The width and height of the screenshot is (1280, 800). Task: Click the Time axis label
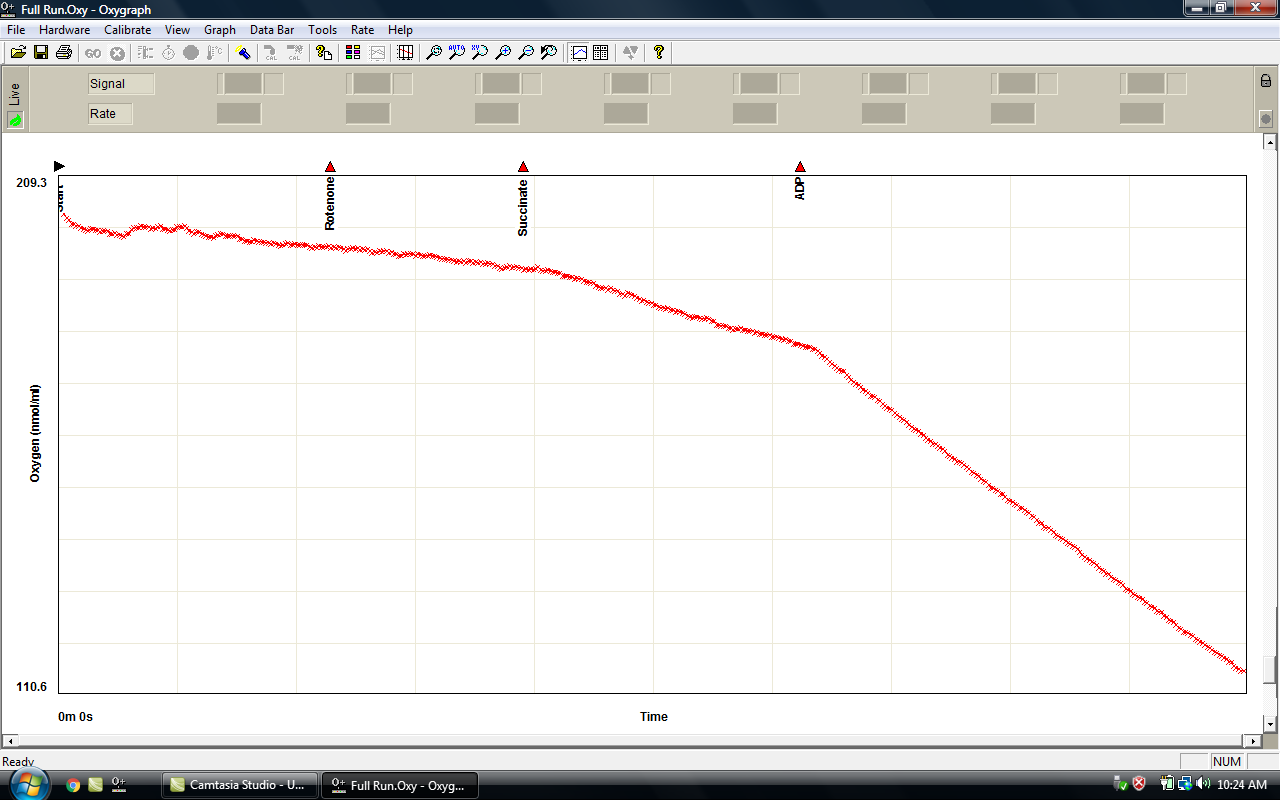tap(654, 717)
